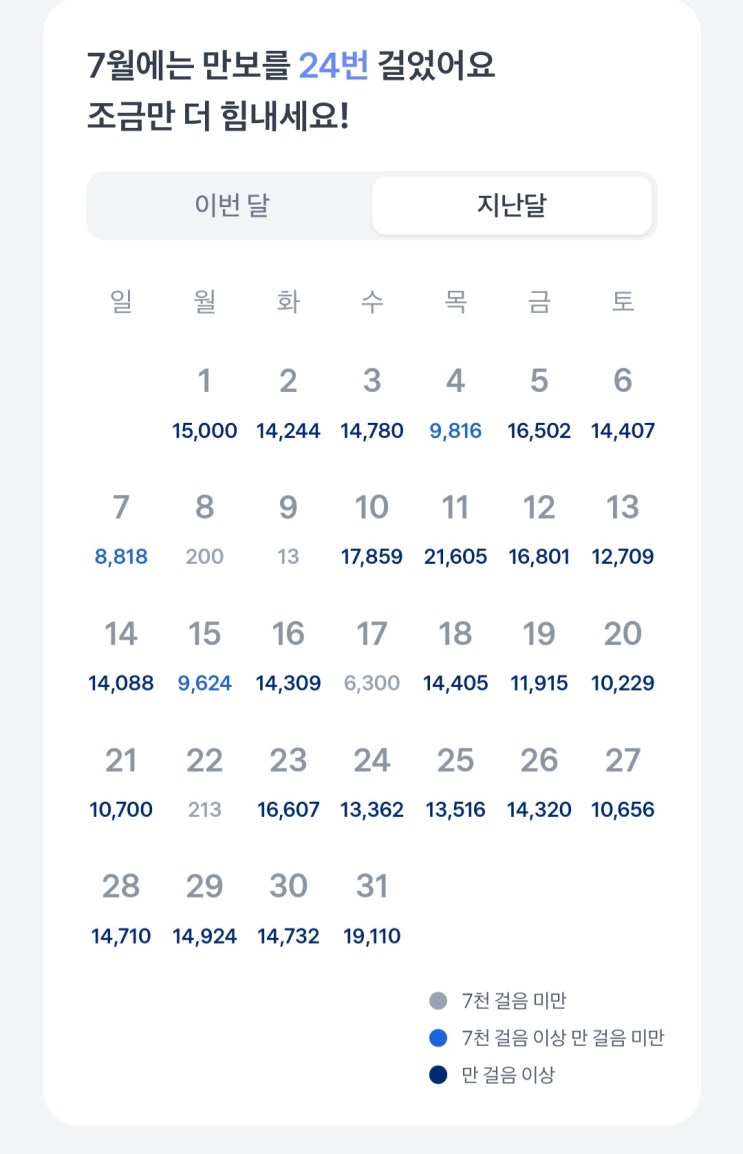Click the blue 7천 걸음 이상 legend dot
Screen dimensions: 743x1154
coord(438,1038)
